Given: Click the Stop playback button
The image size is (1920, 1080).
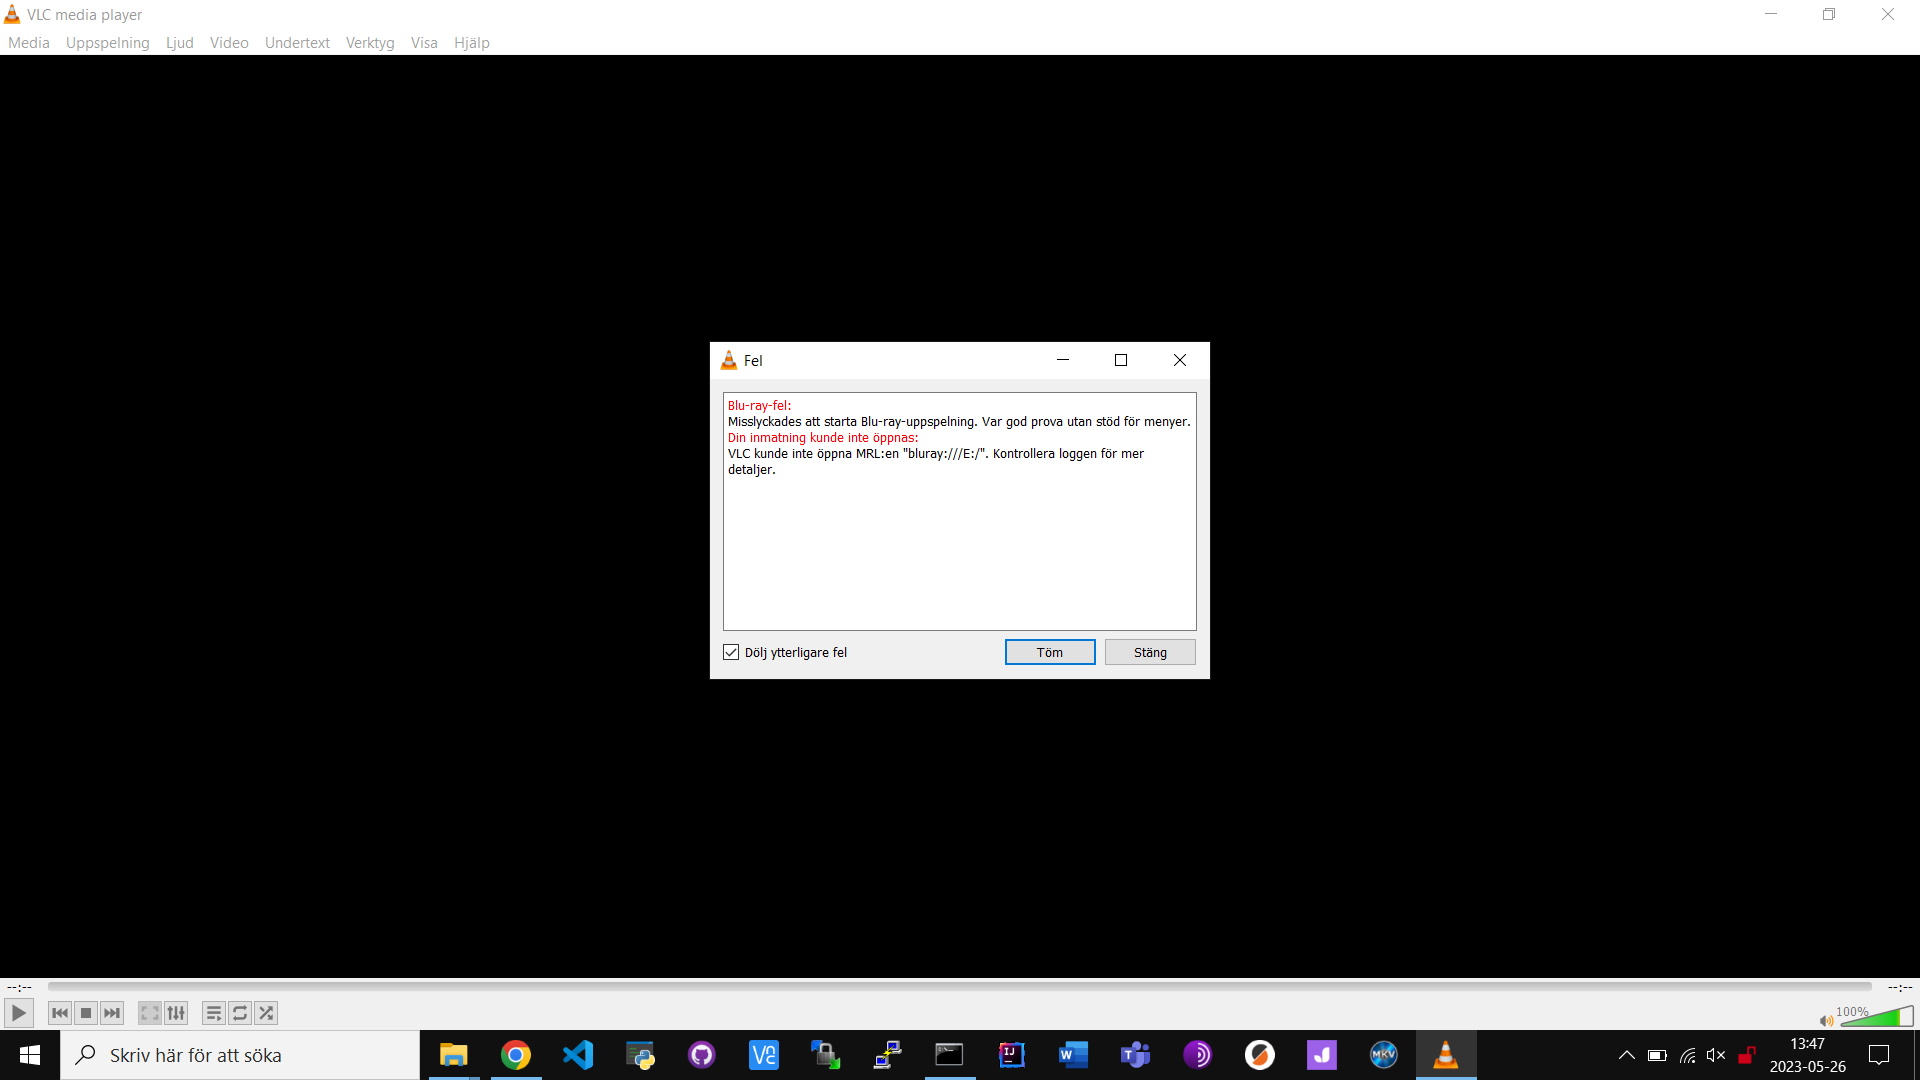Looking at the screenshot, I should [86, 1013].
